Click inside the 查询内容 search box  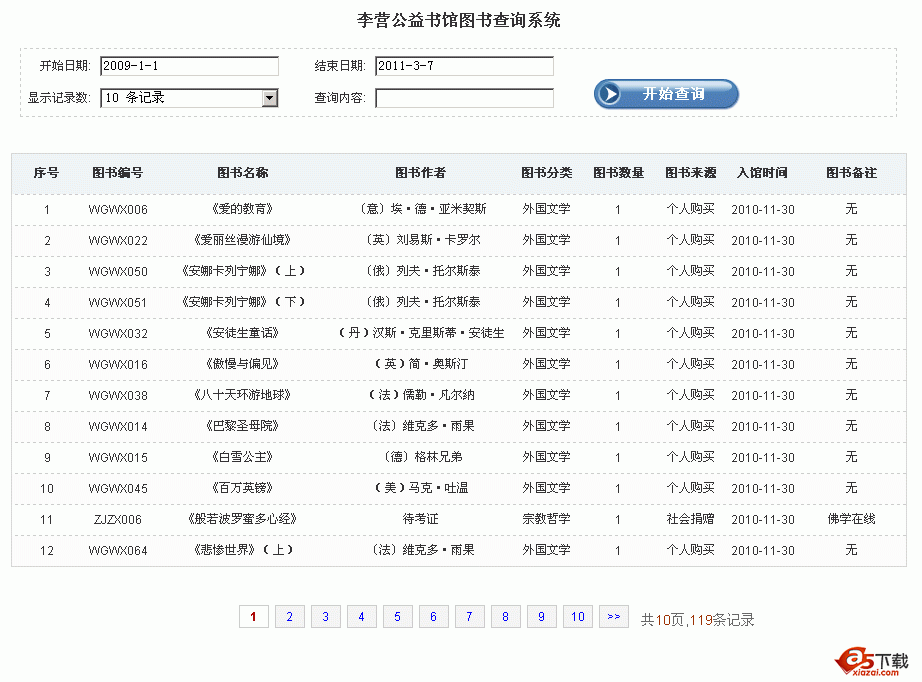tap(464, 99)
